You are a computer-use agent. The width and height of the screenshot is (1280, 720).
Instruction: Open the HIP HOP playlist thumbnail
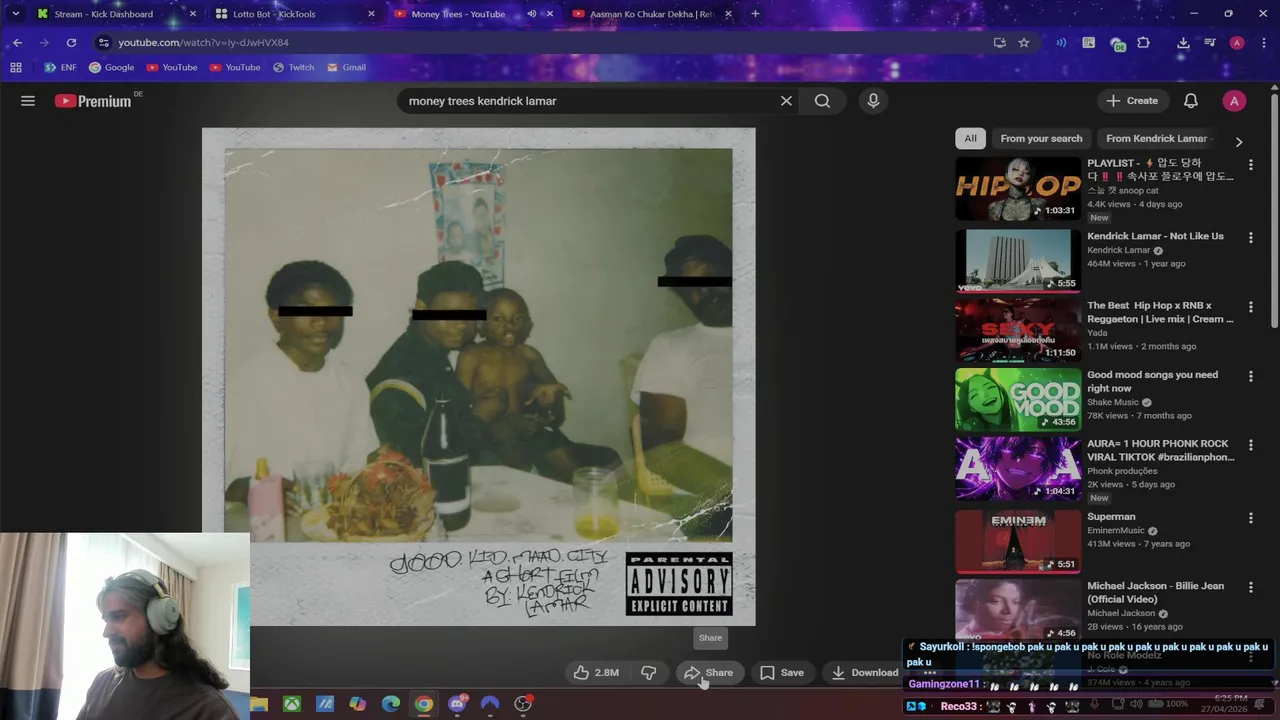1017,189
